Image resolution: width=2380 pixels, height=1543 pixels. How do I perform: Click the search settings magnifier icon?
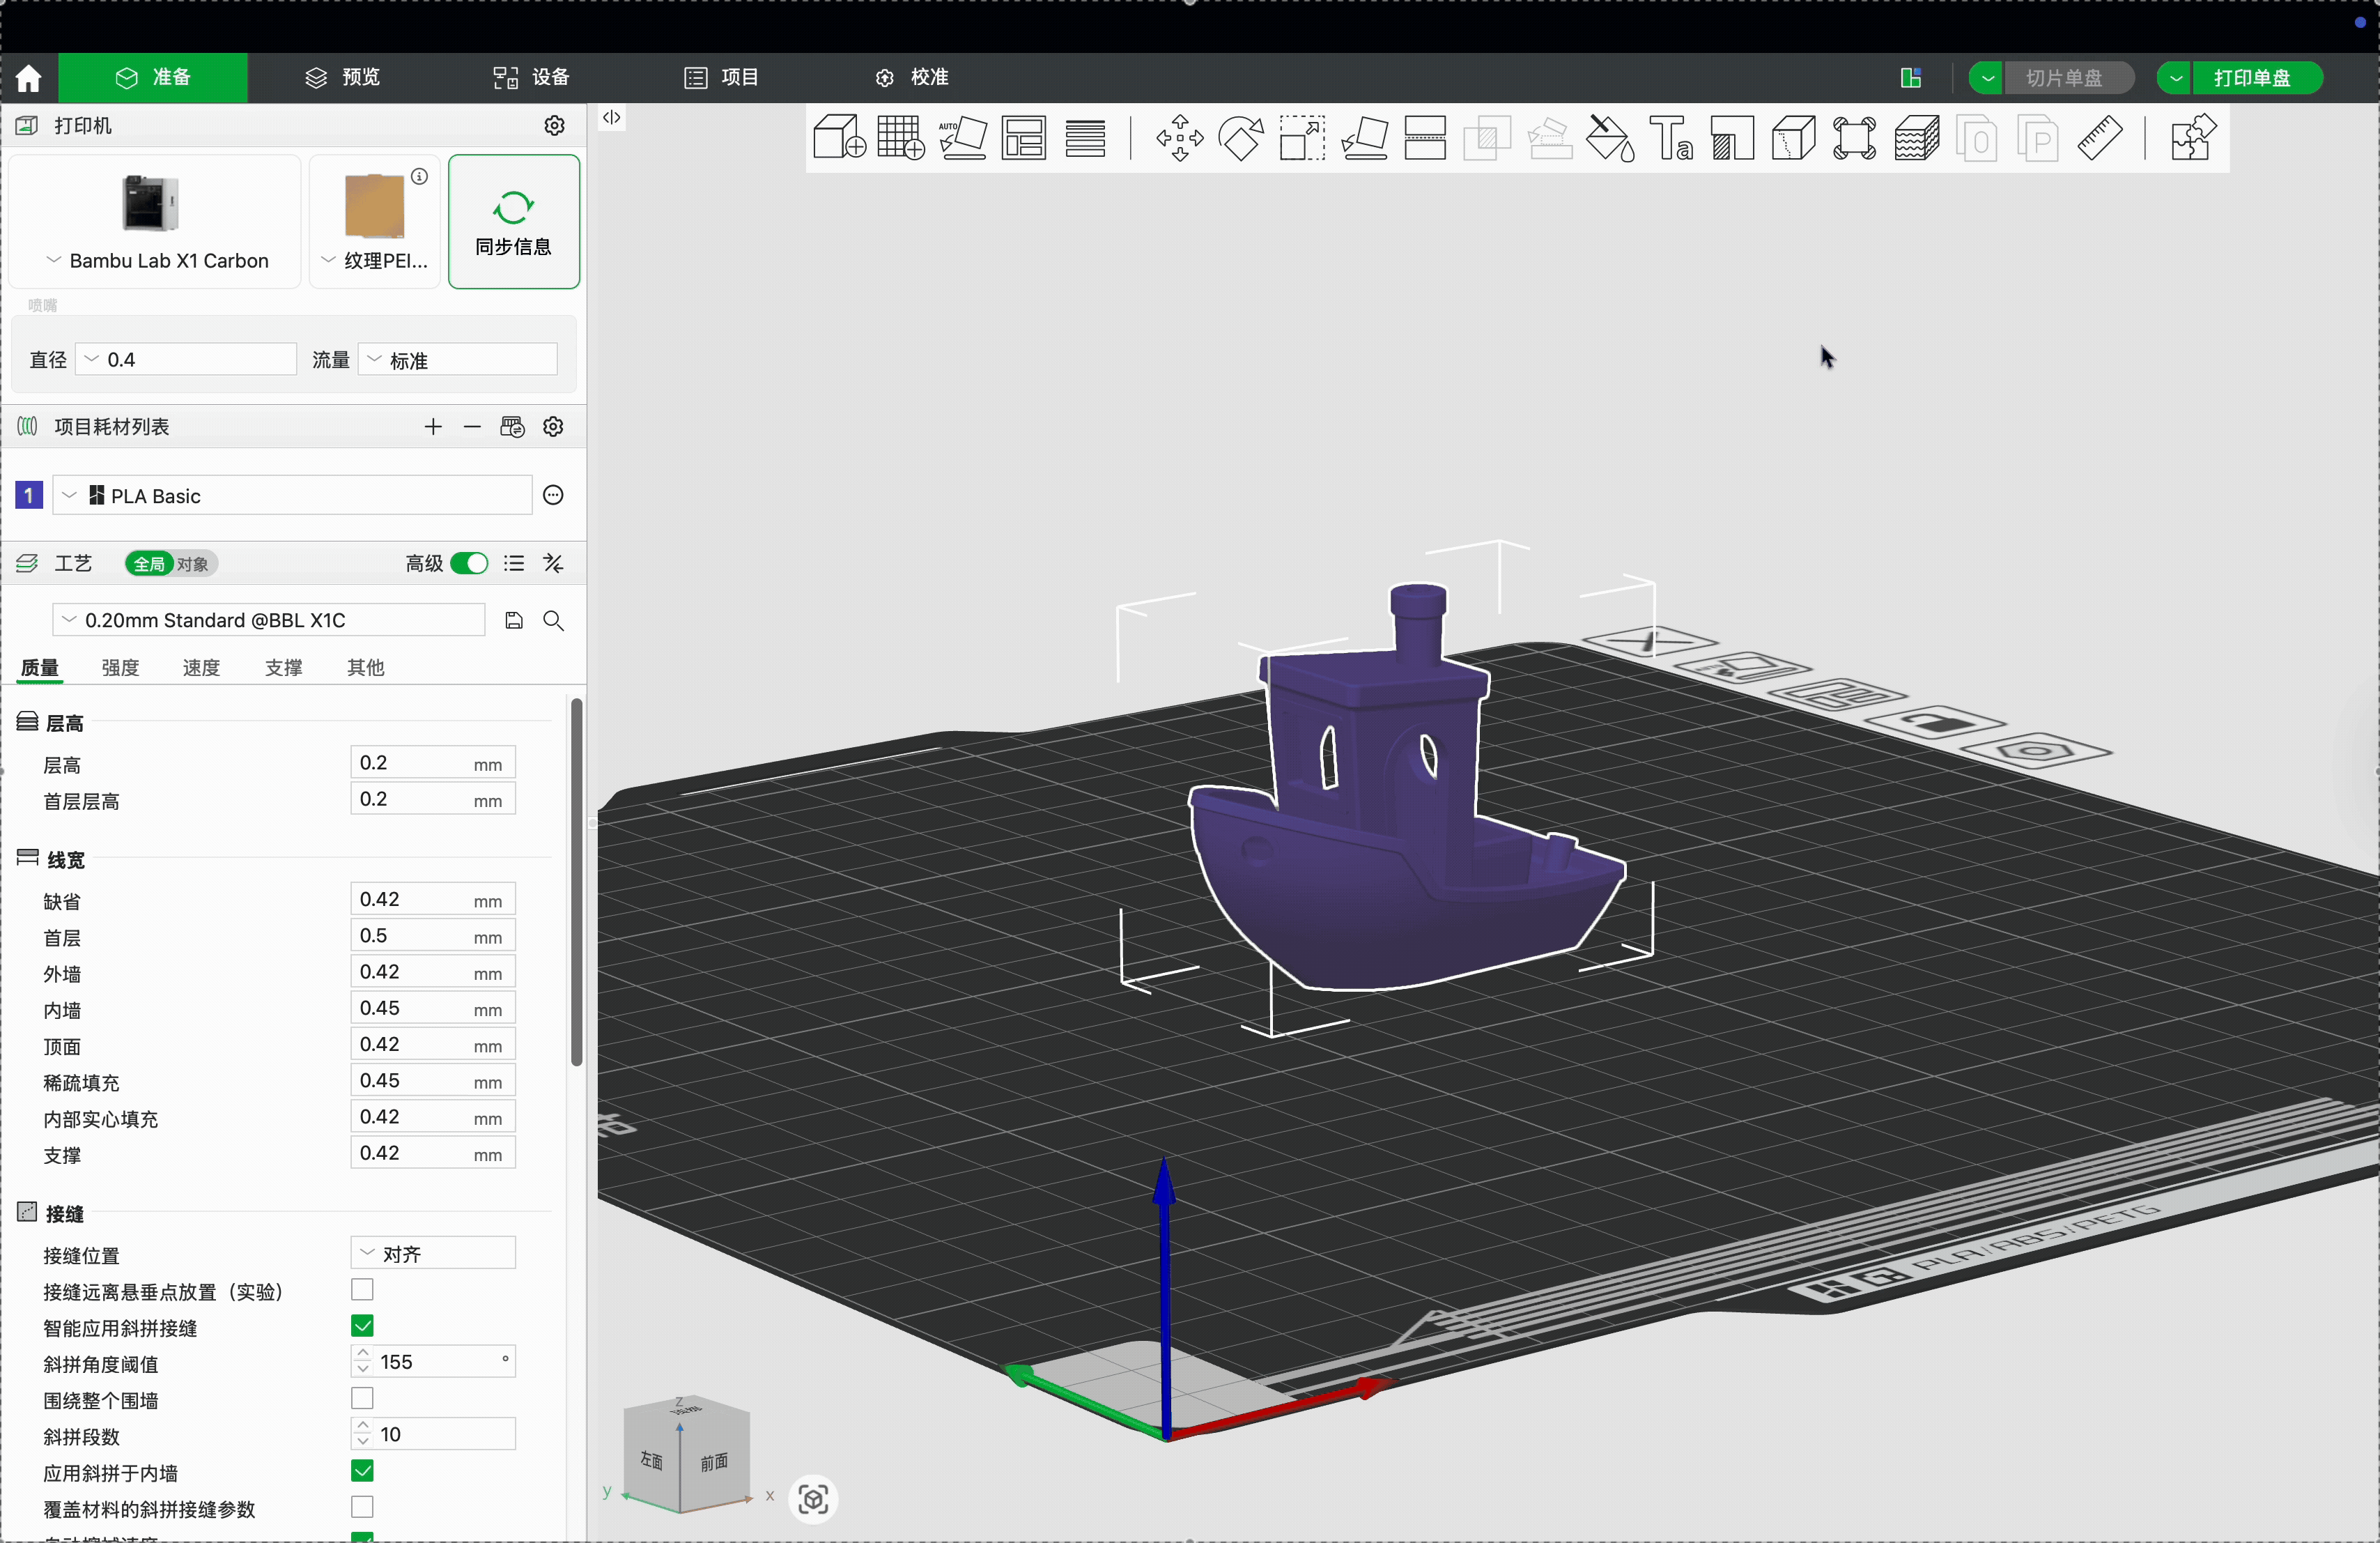coord(553,621)
